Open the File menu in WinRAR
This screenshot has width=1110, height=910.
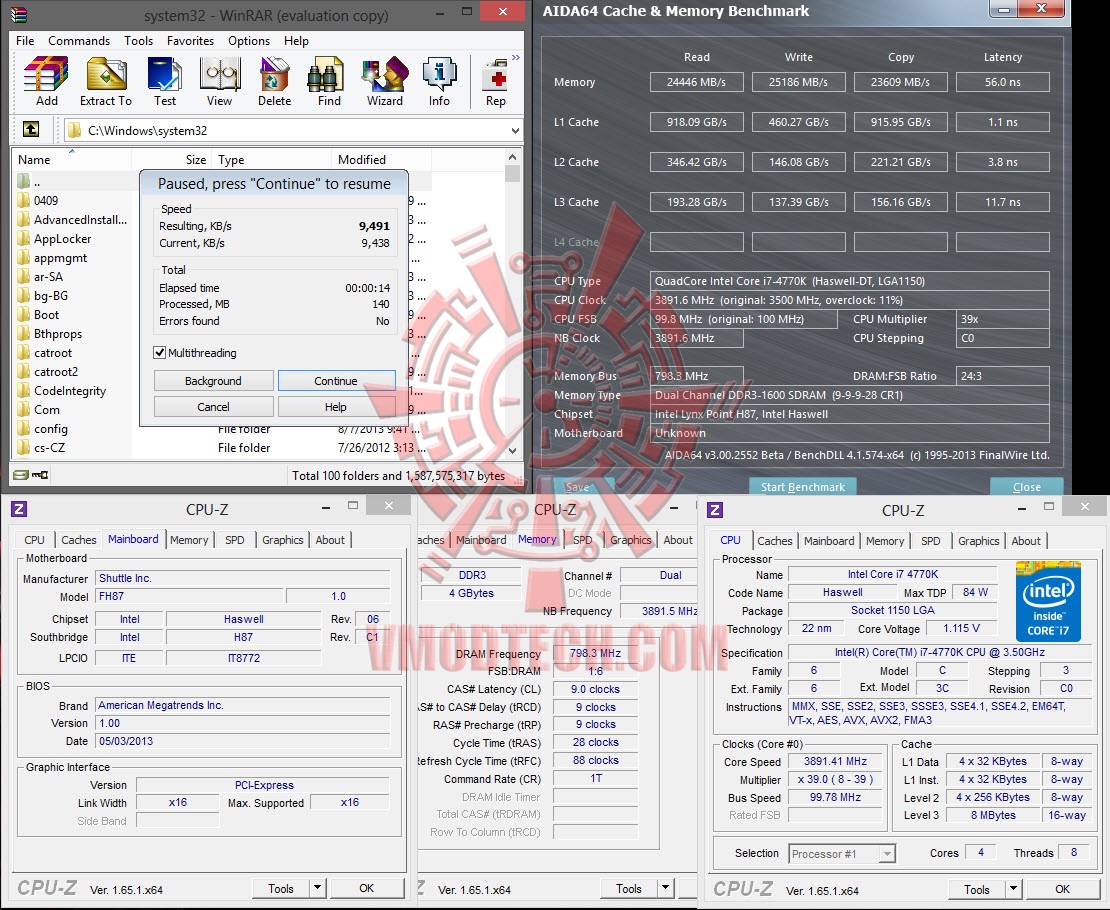pos(25,40)
